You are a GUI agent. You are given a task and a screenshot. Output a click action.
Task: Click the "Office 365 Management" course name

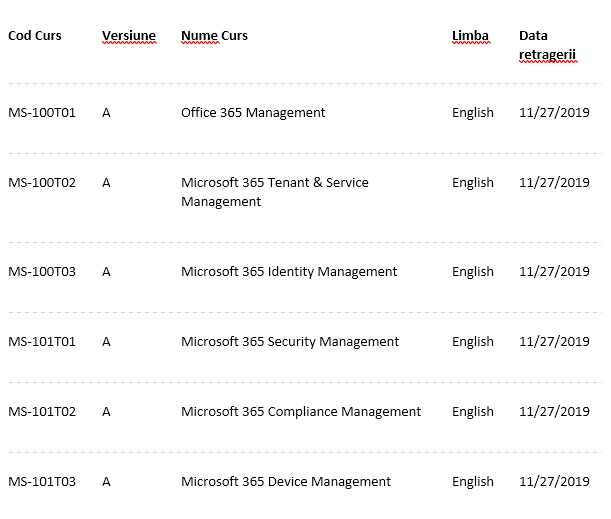253,113
